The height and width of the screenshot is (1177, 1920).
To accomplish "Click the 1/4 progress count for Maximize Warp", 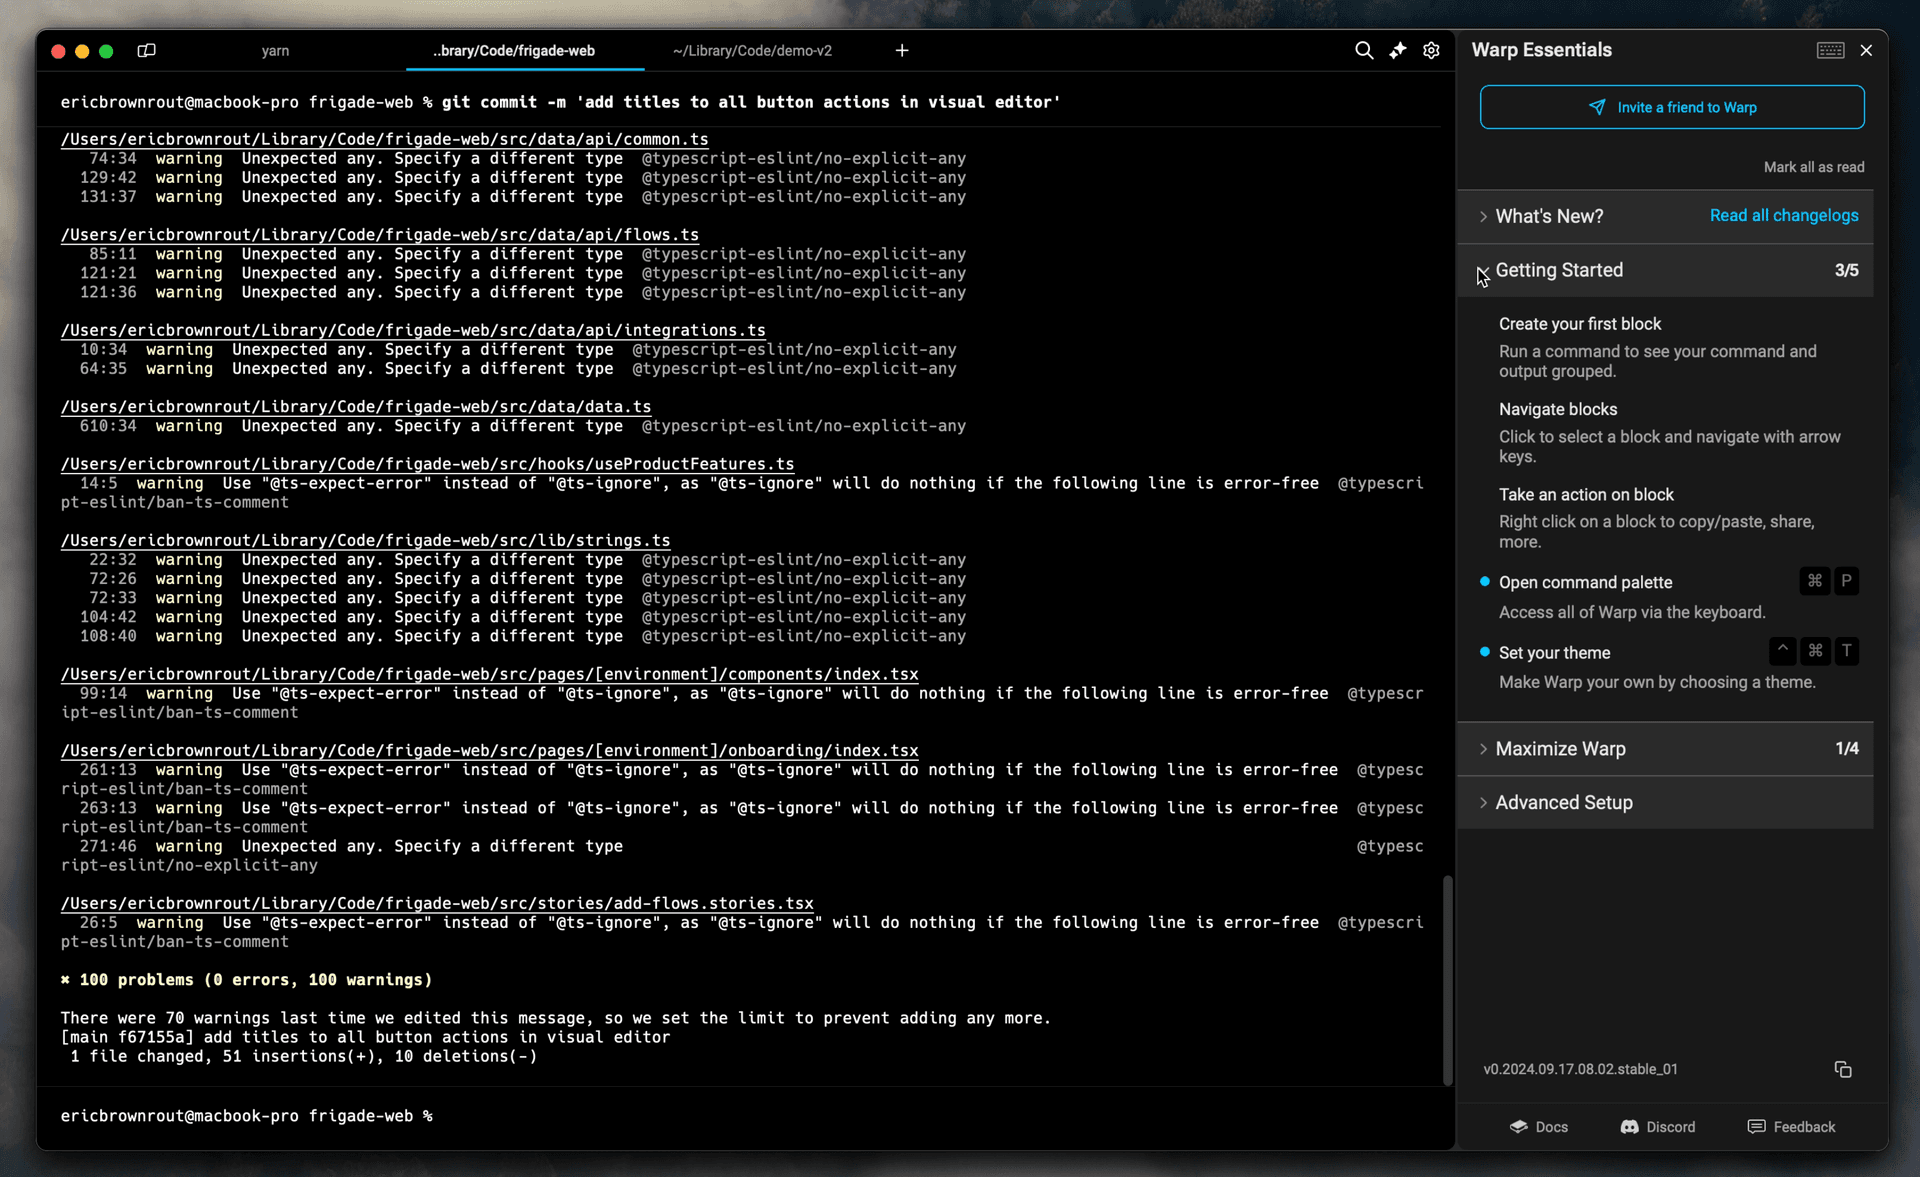I will tap(1846, 749).
